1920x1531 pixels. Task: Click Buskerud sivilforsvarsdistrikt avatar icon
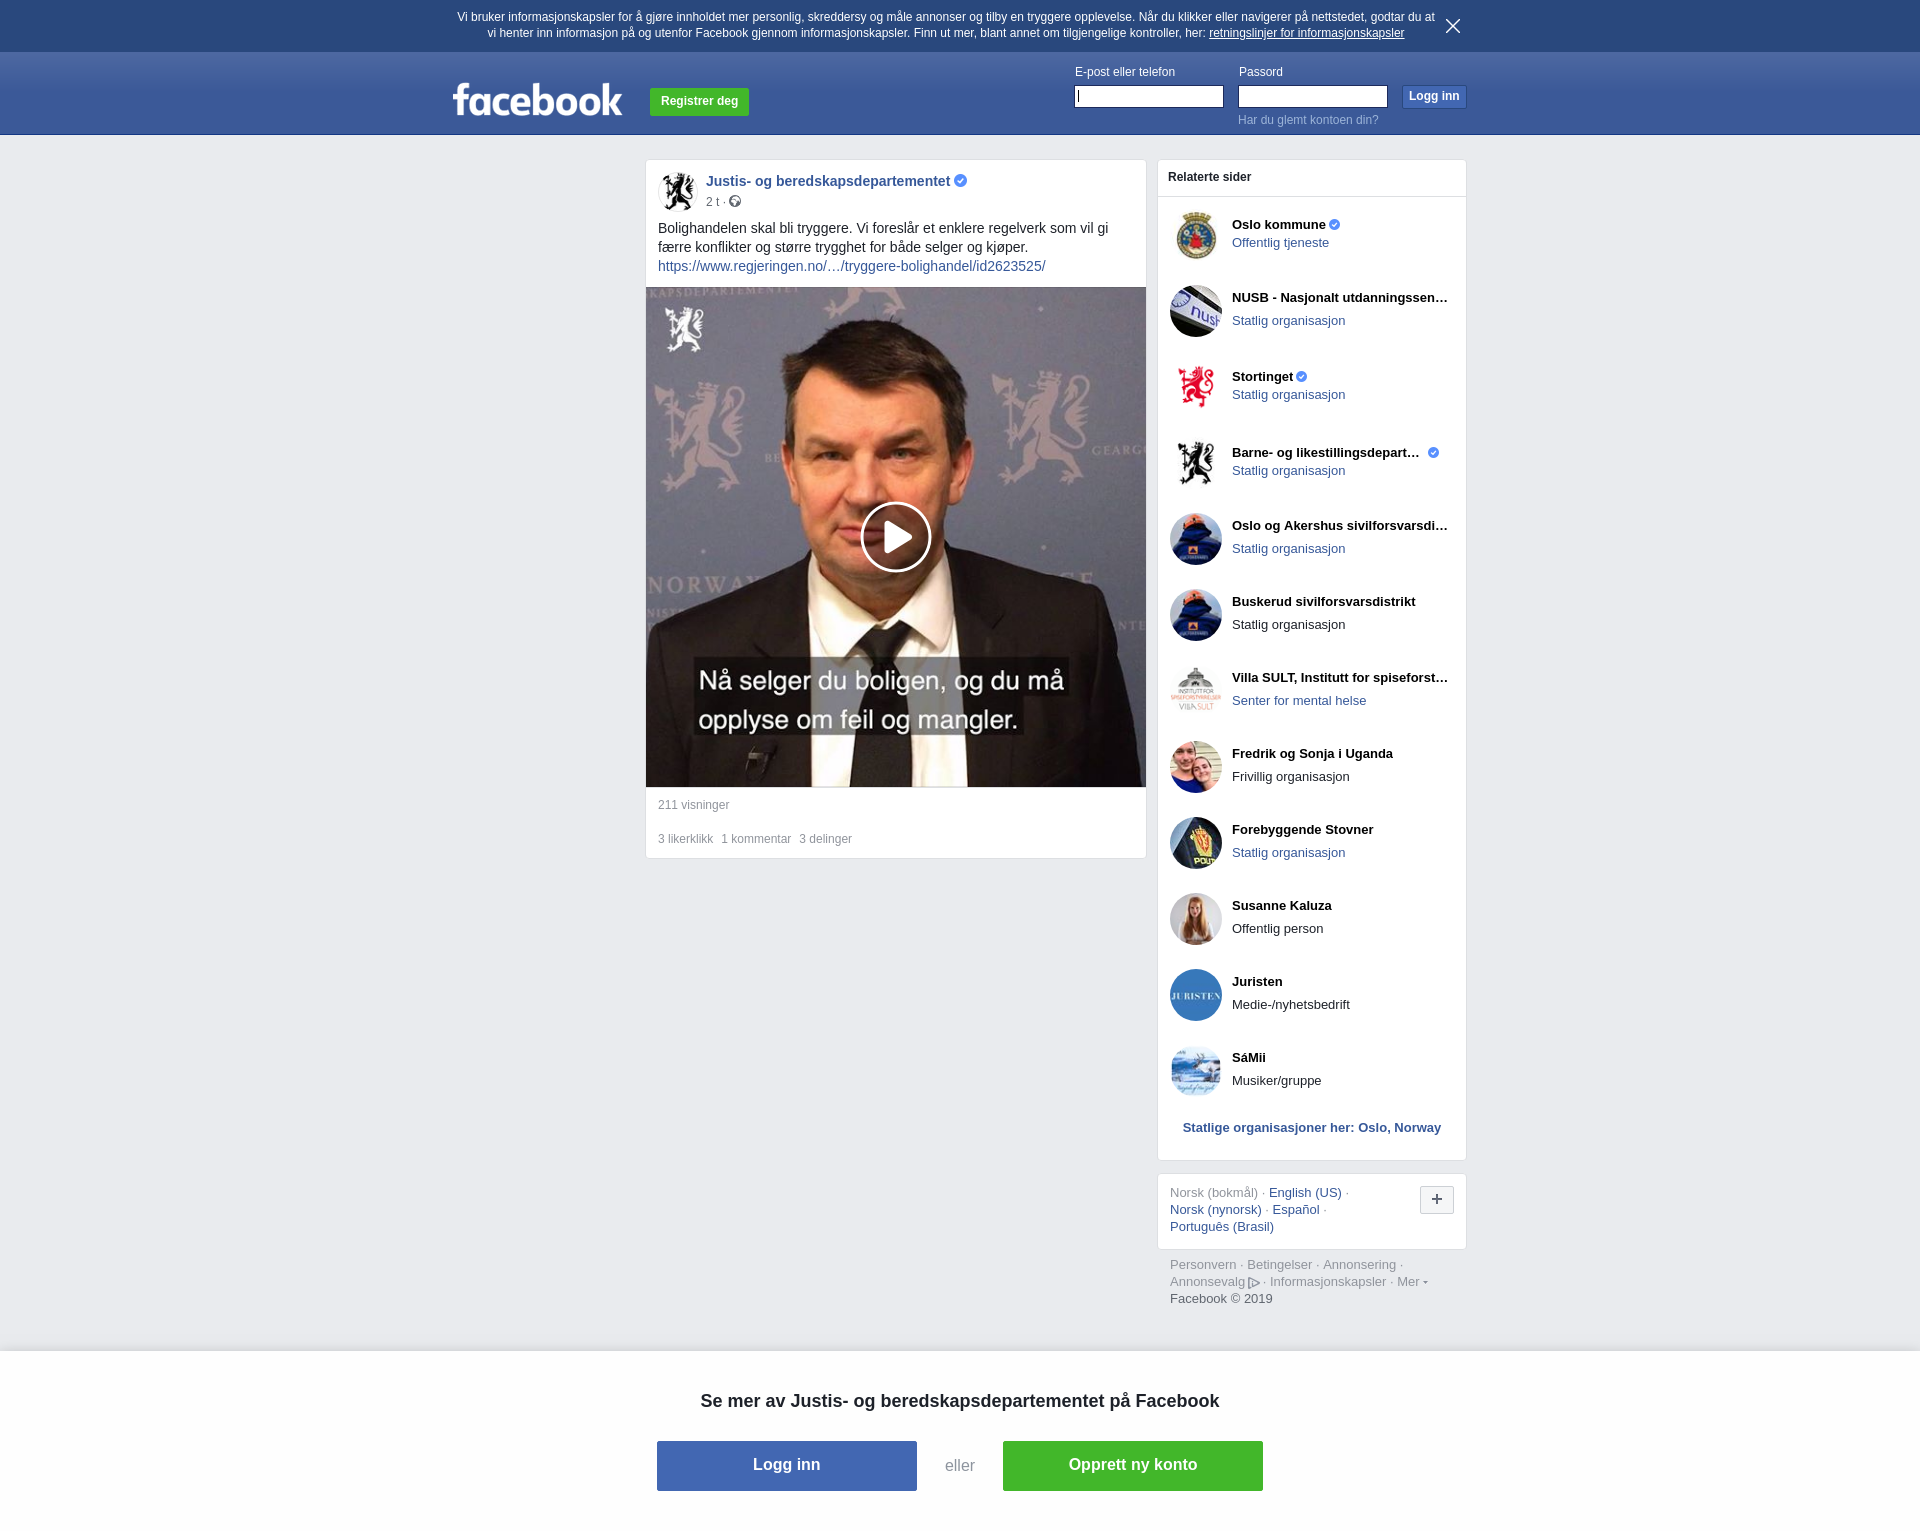point(1196,615)
